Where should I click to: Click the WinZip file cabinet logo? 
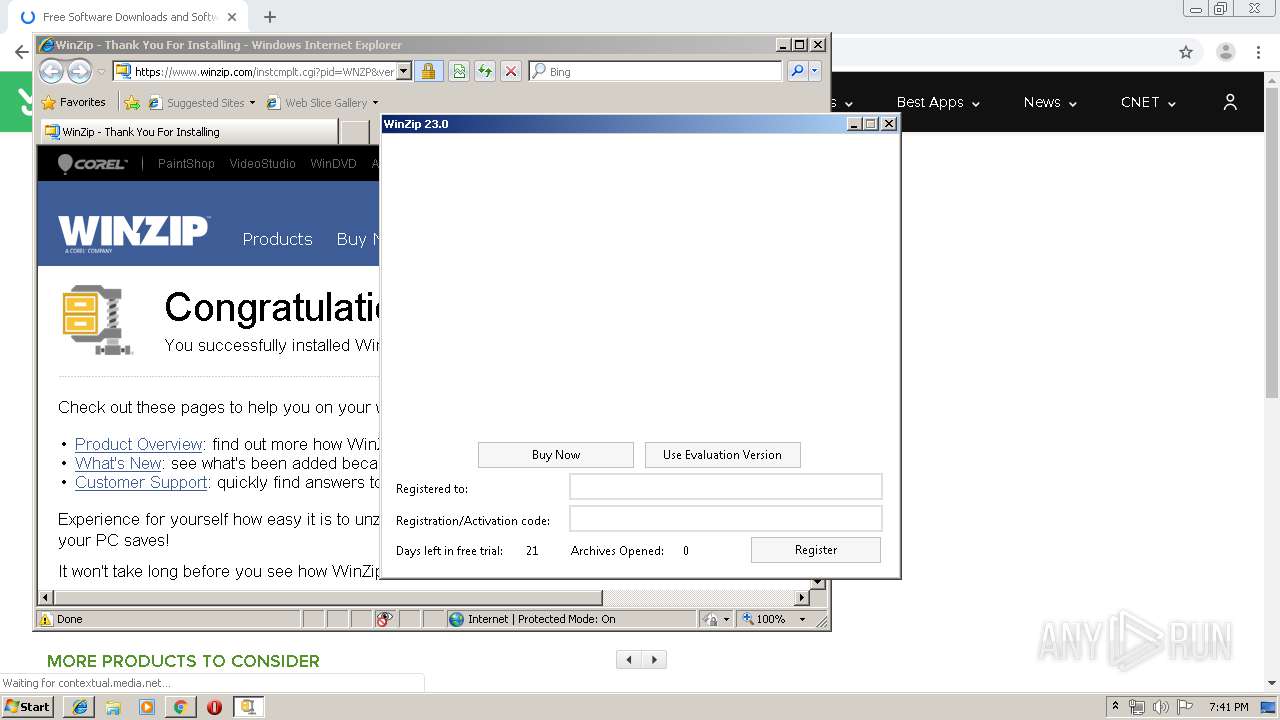(x=96, y=319)
